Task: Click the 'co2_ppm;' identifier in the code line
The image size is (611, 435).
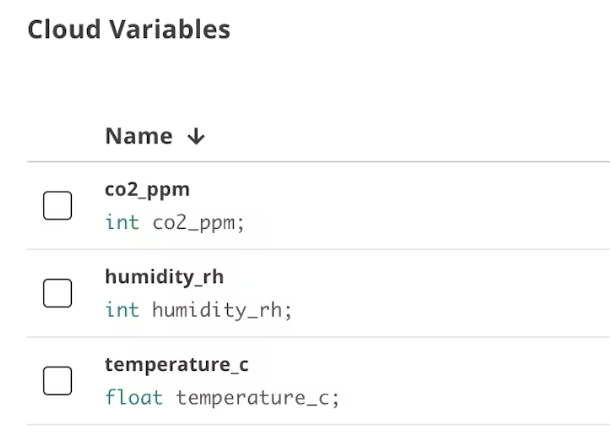Action: coord(198,223)
